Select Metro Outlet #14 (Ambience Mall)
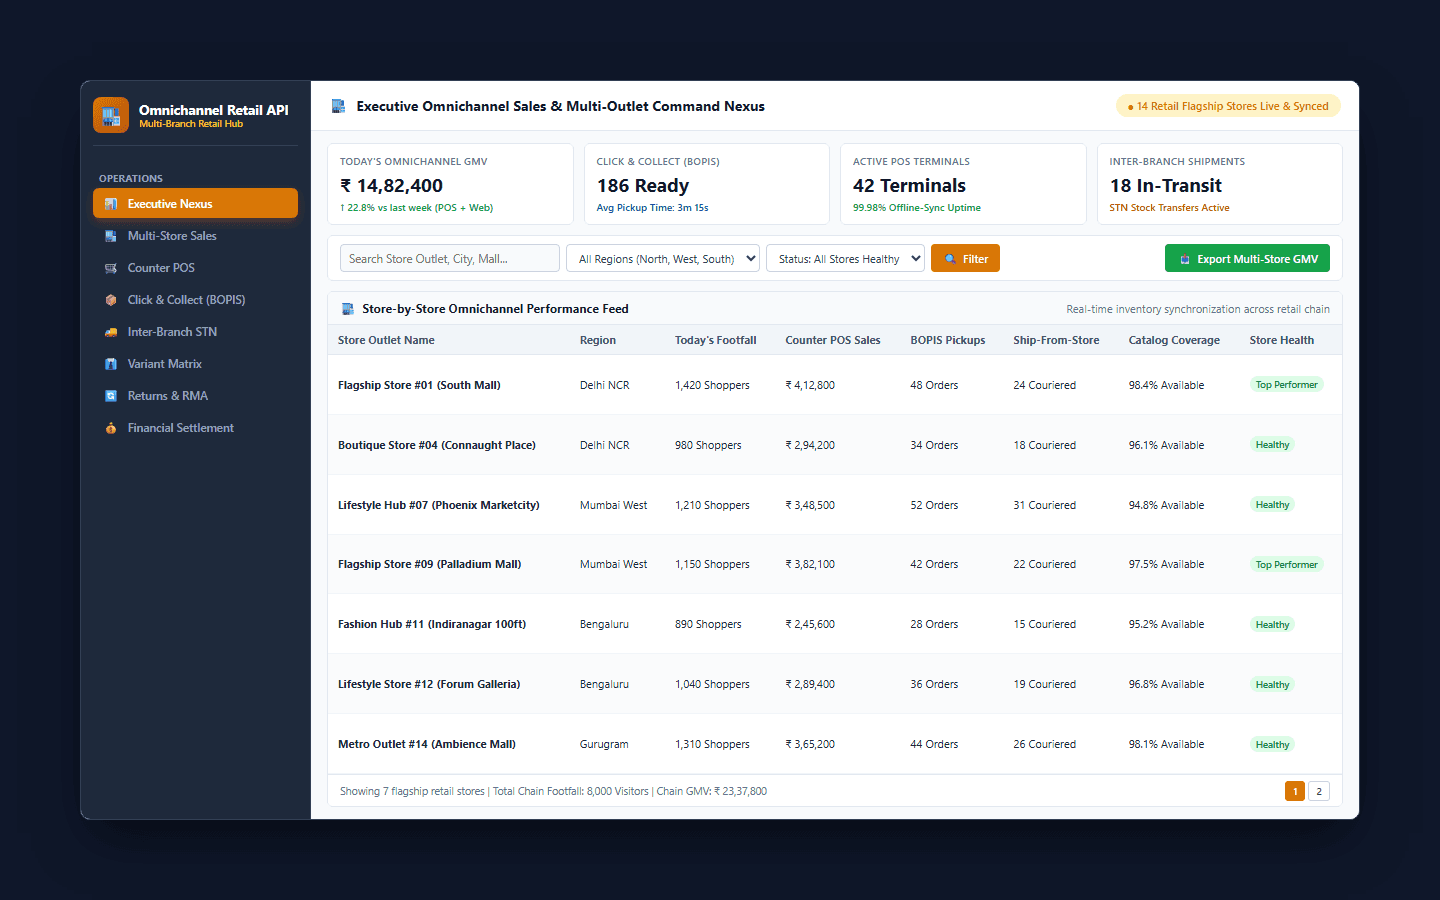The image size is (1440, 900). (x=835, y=744)
